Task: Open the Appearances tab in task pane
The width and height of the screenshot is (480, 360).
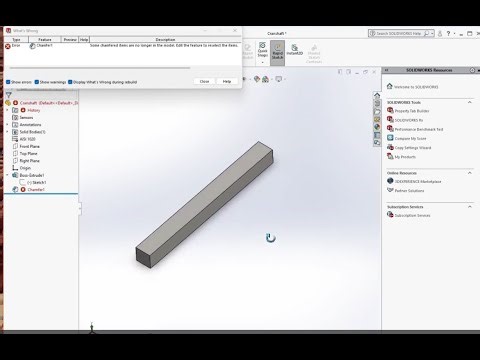Action: point(377,127)
